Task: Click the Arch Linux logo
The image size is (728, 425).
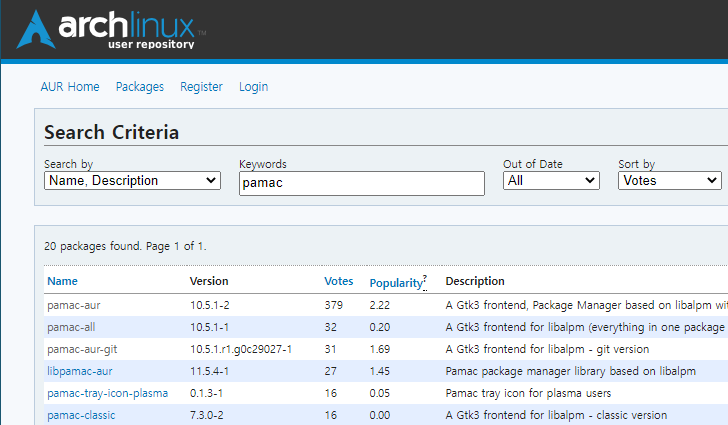Action: pos(111,30)
